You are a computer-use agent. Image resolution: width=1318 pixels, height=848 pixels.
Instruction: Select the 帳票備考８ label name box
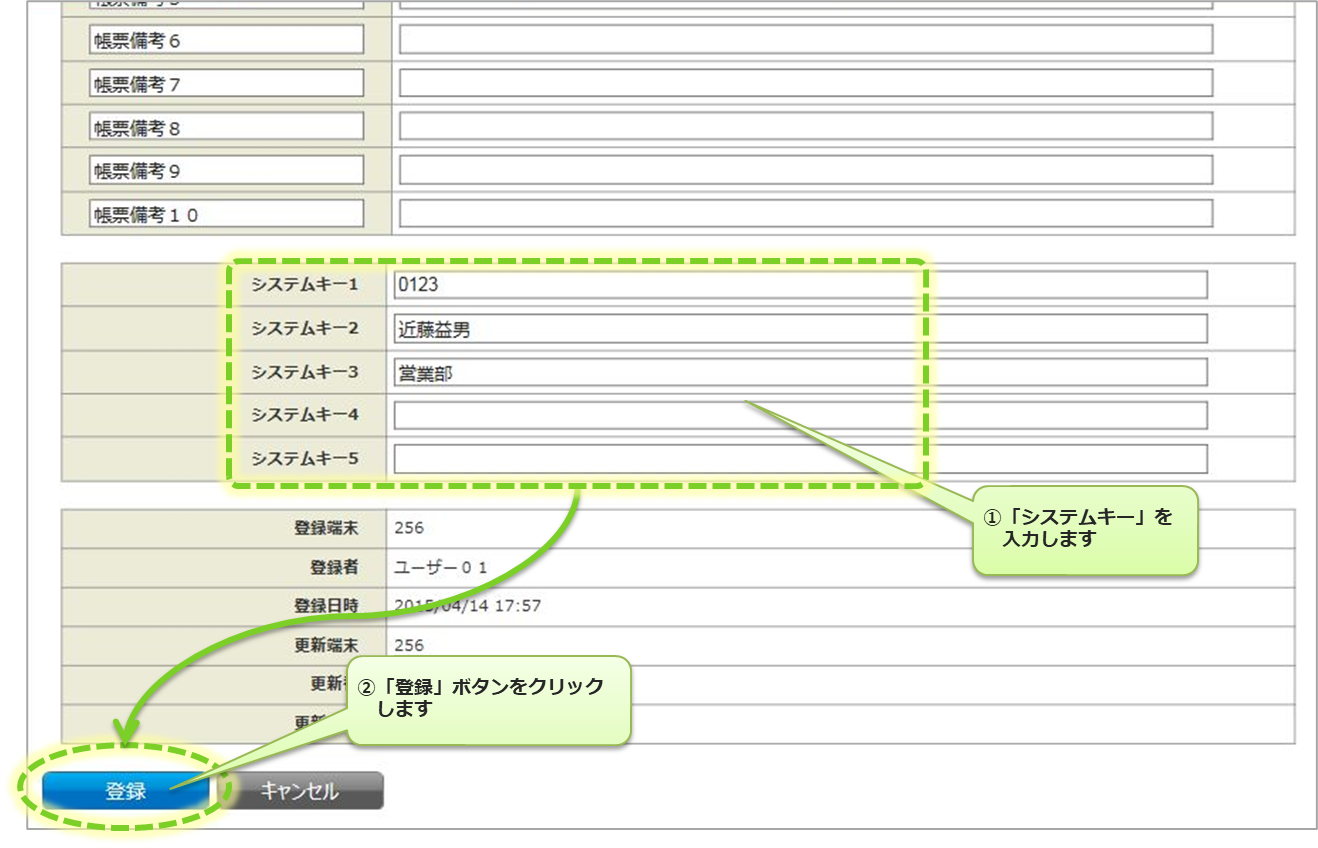tap(226, 127)
